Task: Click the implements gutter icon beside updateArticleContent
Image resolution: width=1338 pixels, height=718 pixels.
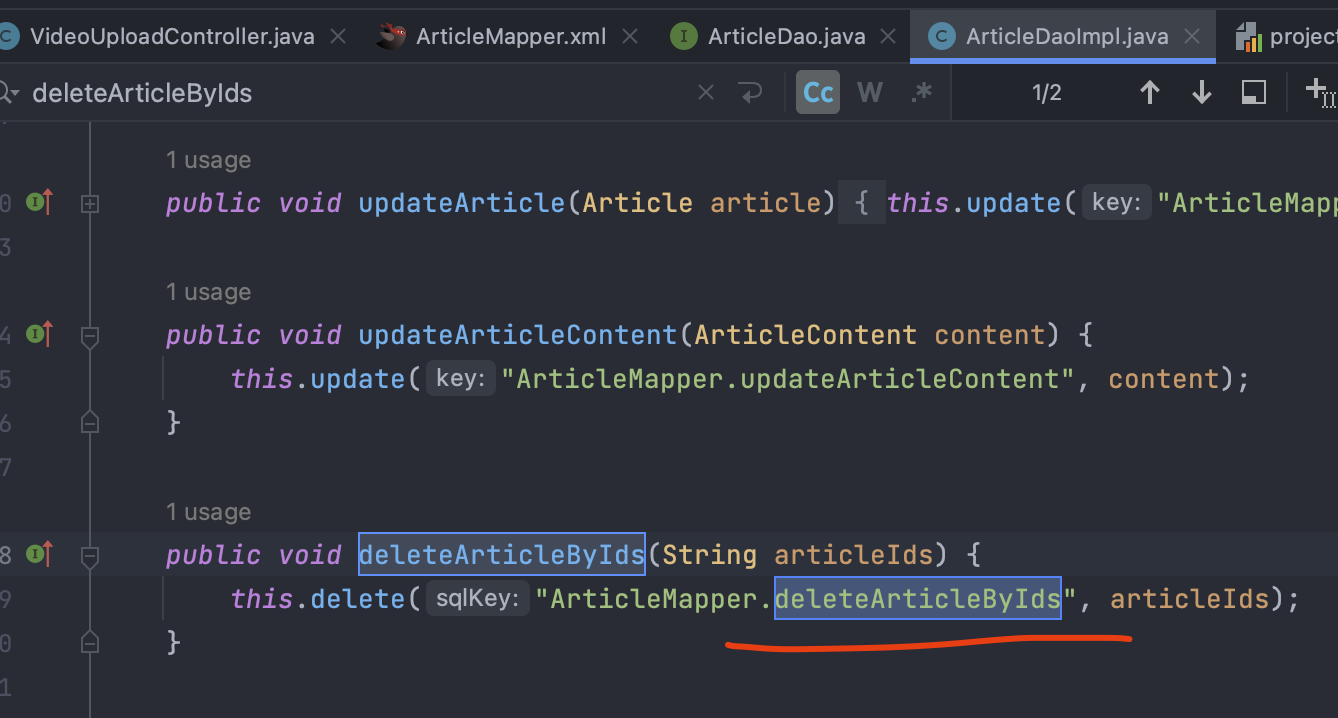Action: coord(40,335)
